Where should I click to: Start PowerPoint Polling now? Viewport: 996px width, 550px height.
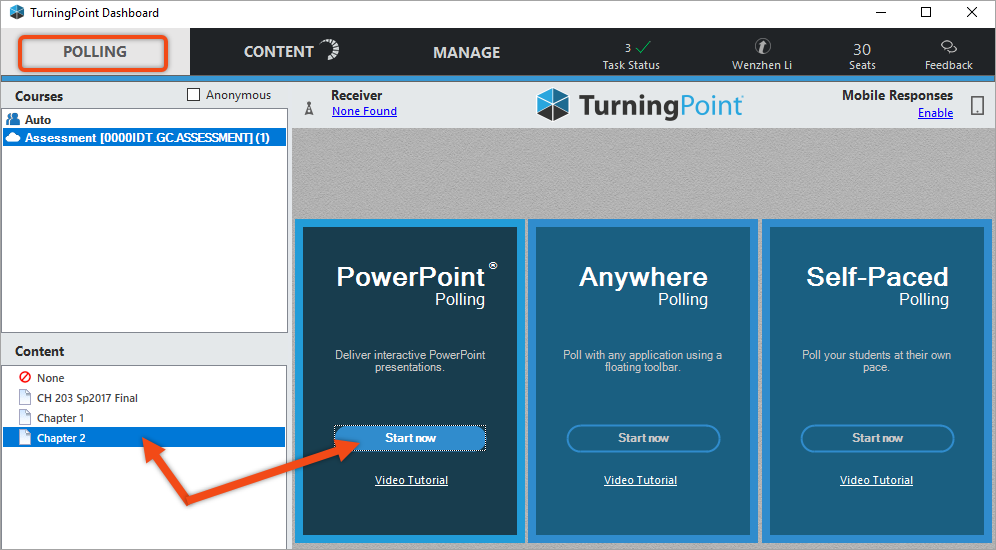click(x=410, y=438)
